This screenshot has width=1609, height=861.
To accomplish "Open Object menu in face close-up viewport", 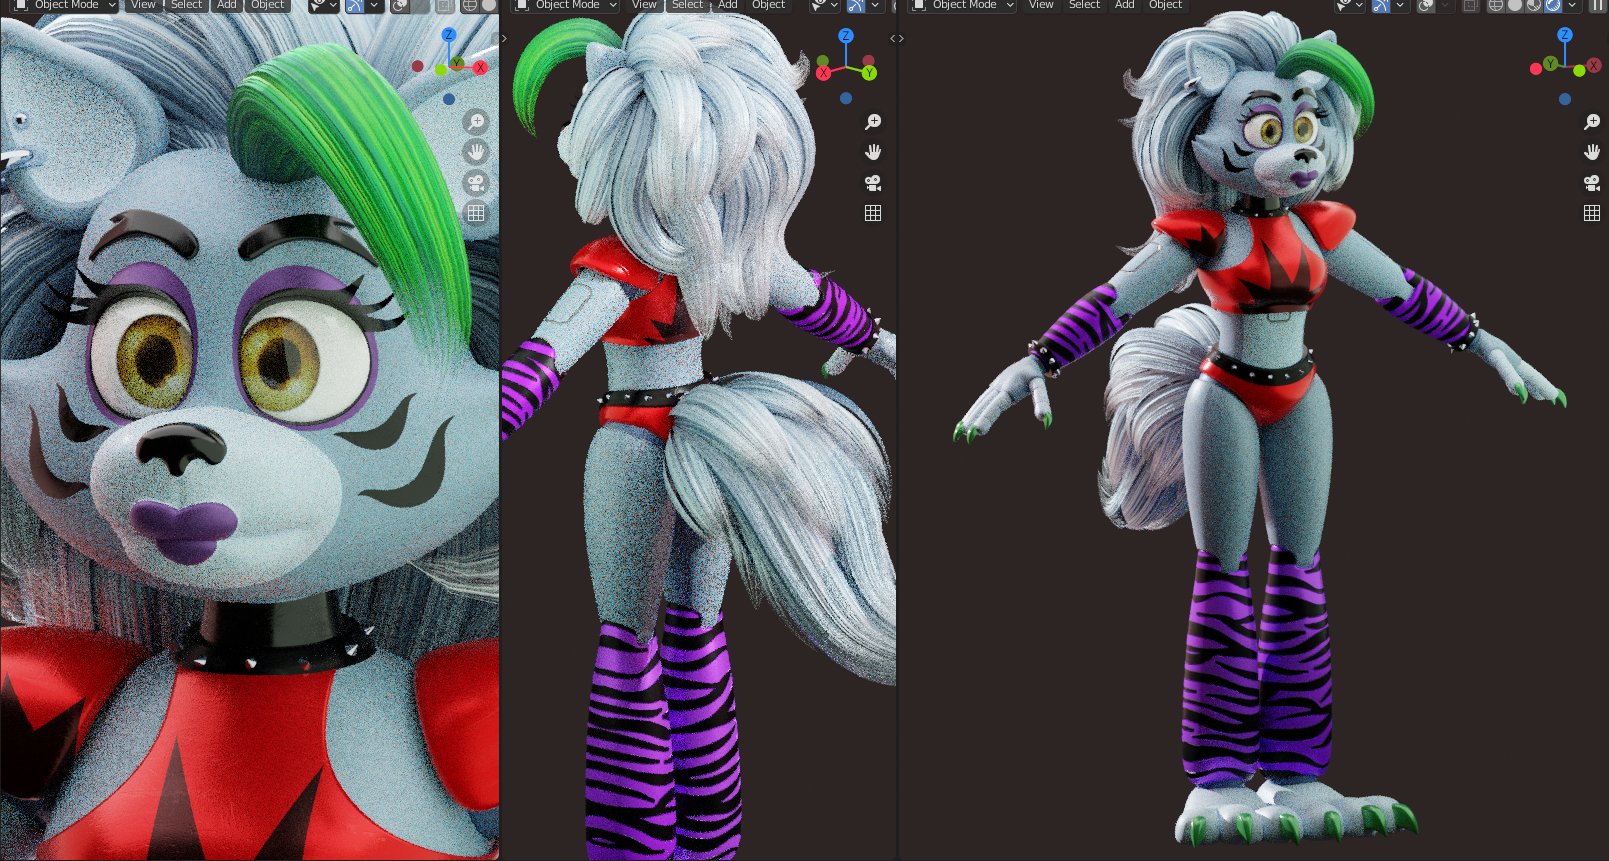I will [267, 5].
